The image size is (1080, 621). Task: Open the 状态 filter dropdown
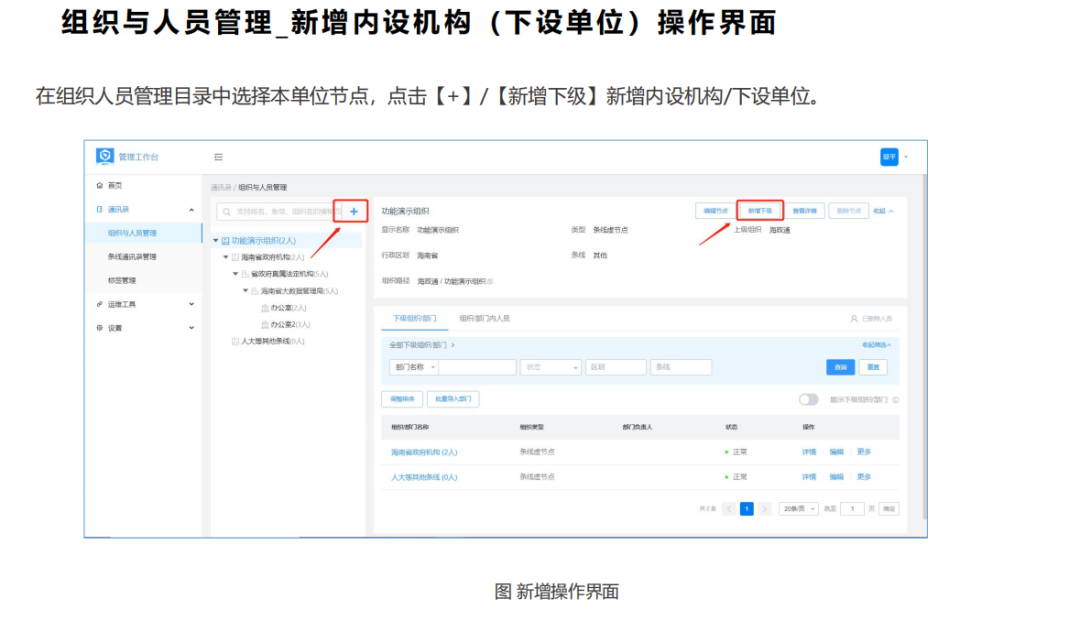pyautogui.click(x=551, y=367)
